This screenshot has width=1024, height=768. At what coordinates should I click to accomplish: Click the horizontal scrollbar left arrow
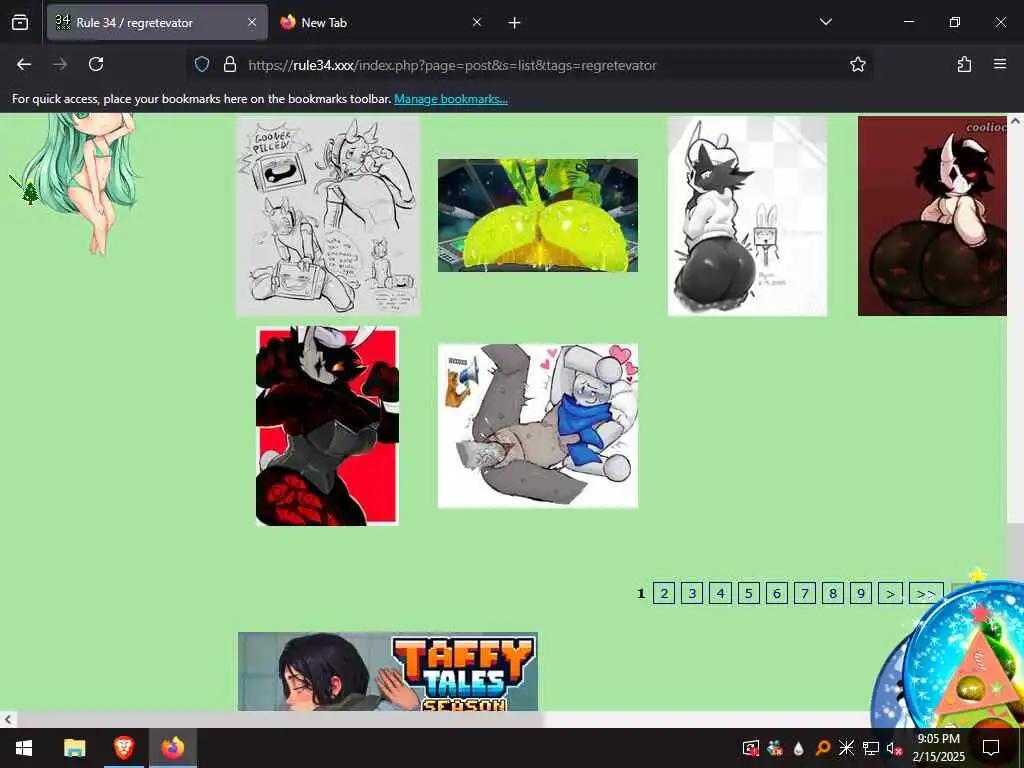click(7, 719)
